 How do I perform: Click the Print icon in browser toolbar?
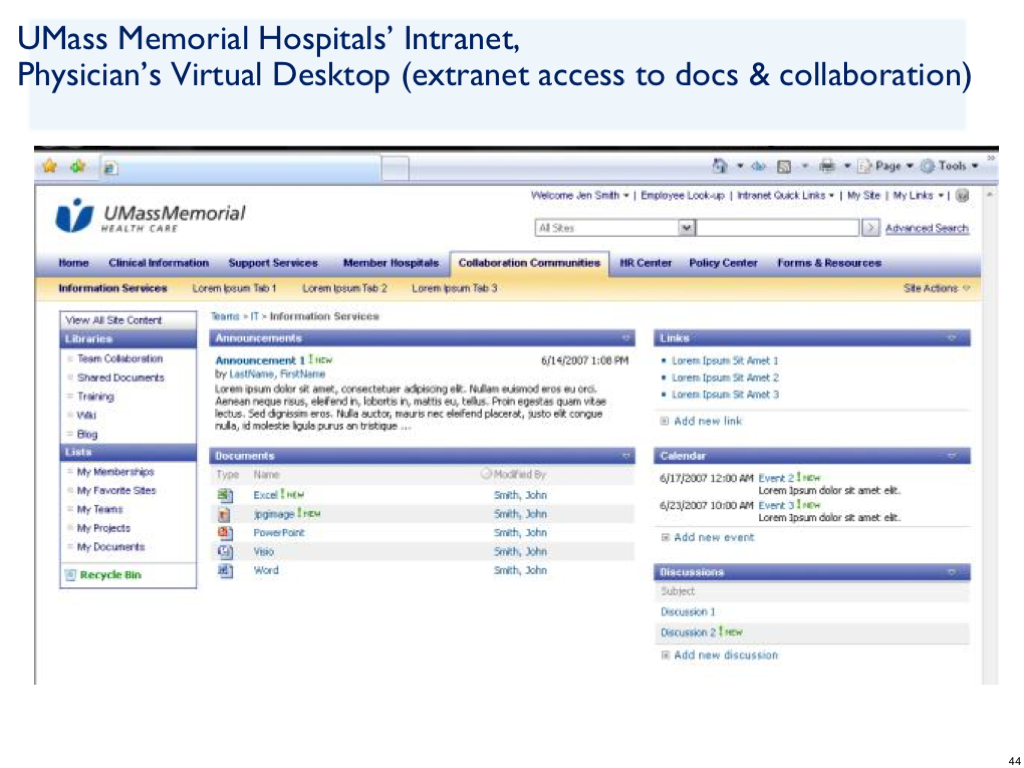pos(827,166)
